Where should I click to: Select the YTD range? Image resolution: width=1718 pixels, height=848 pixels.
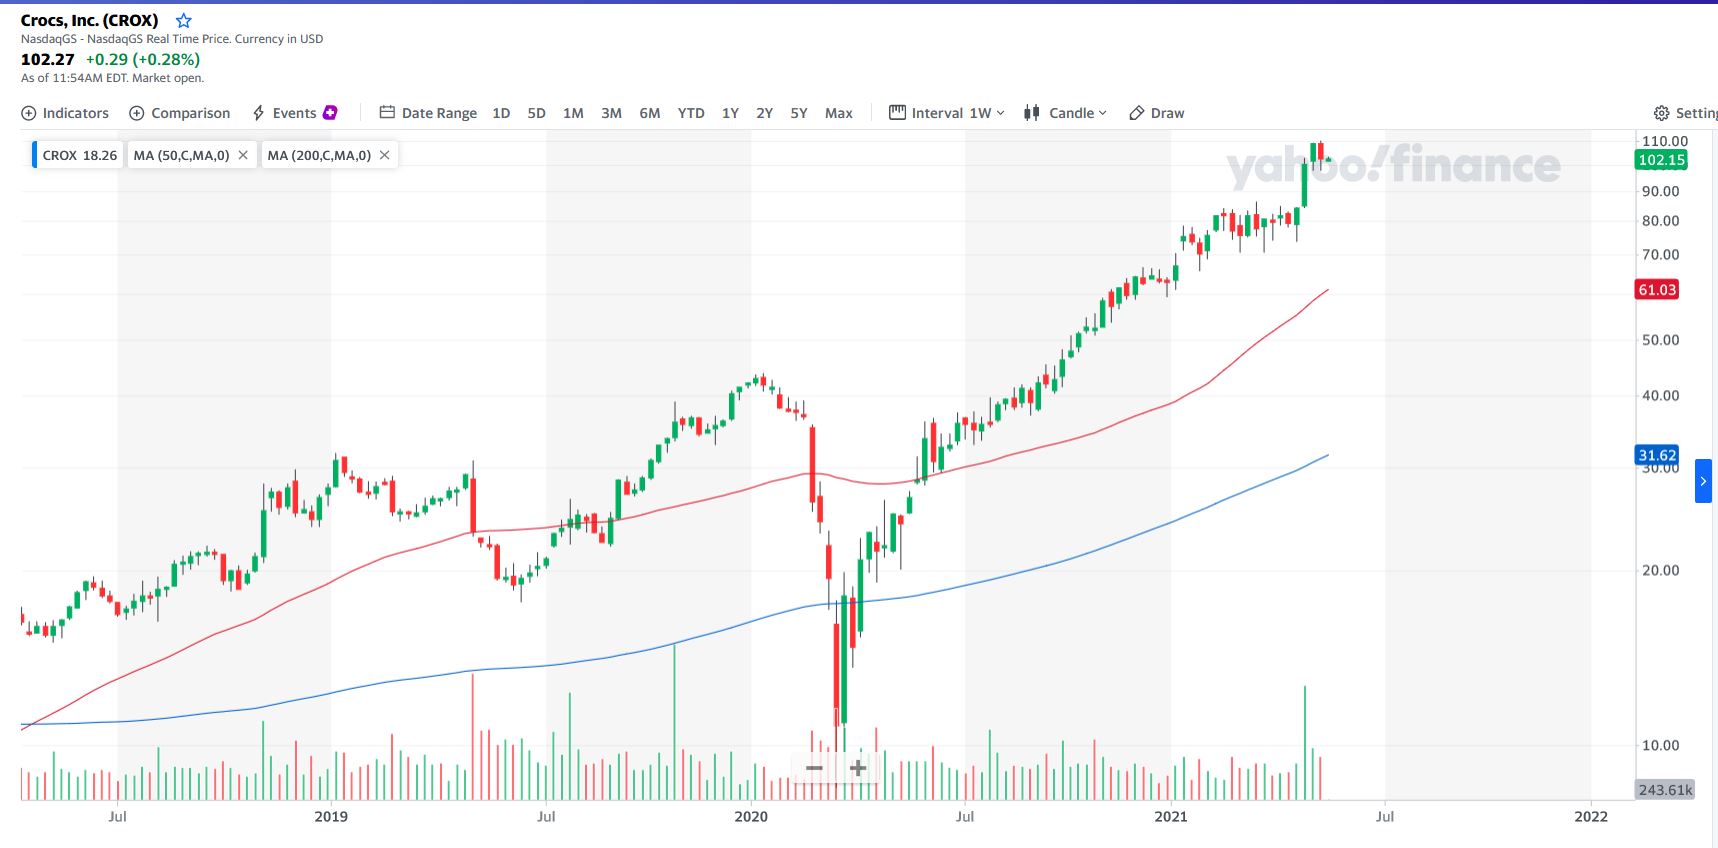[691, 113]
